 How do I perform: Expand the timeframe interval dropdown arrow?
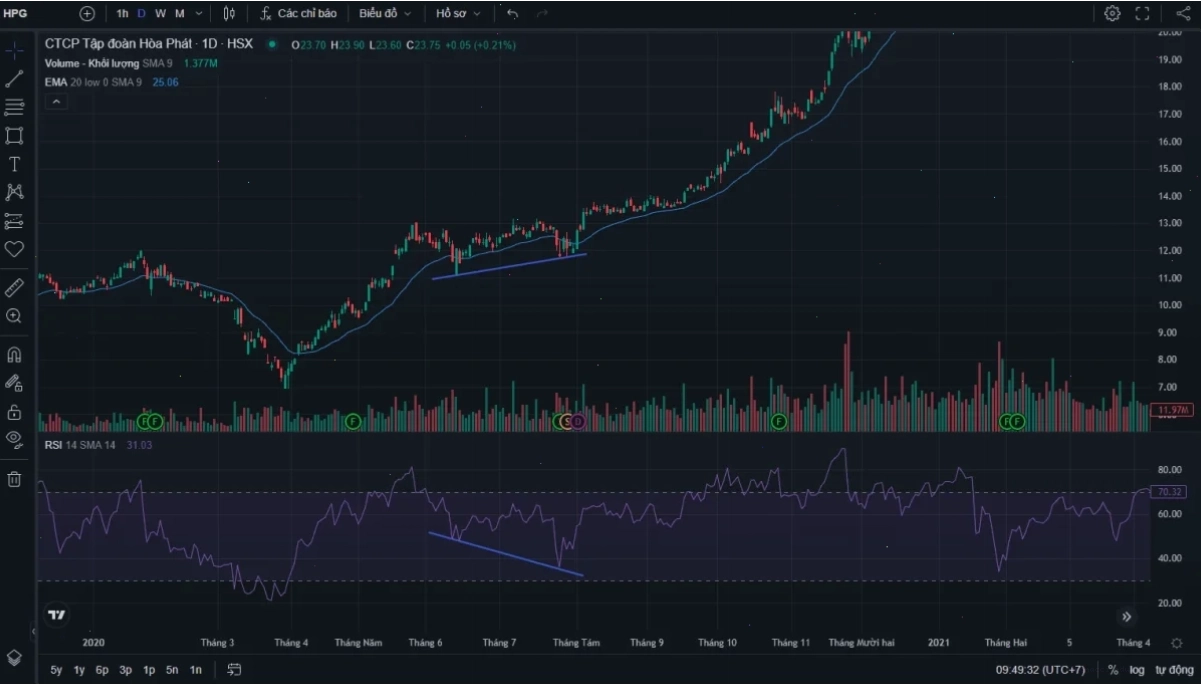(199, 14)
